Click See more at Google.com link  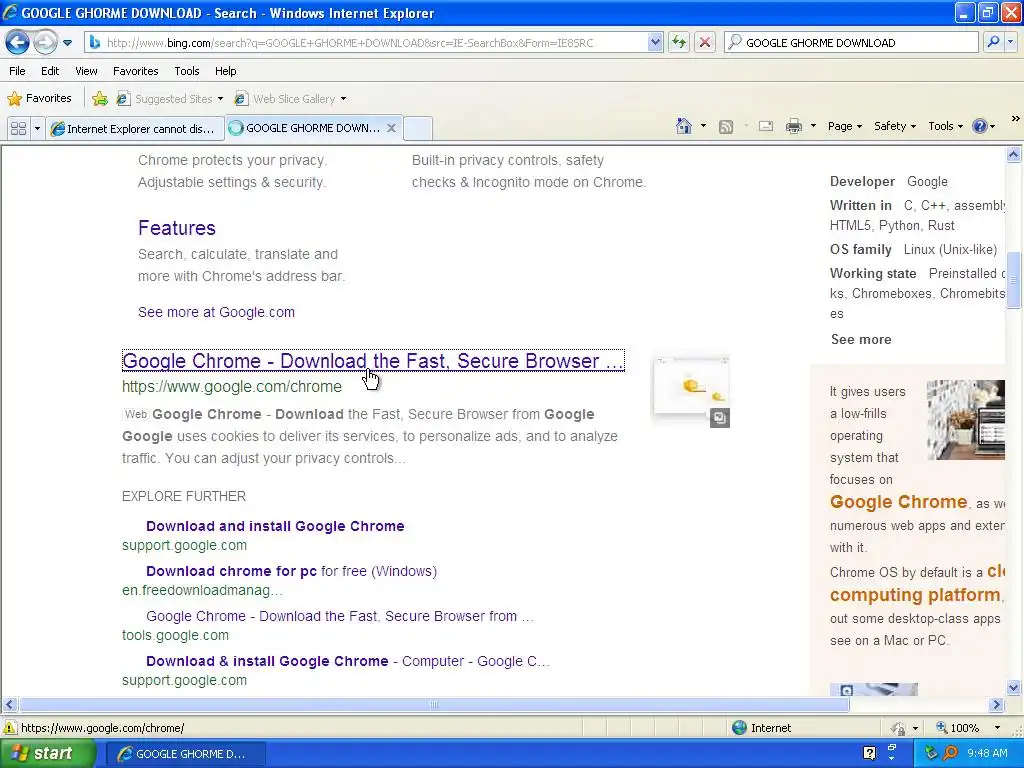coord(216,312)
